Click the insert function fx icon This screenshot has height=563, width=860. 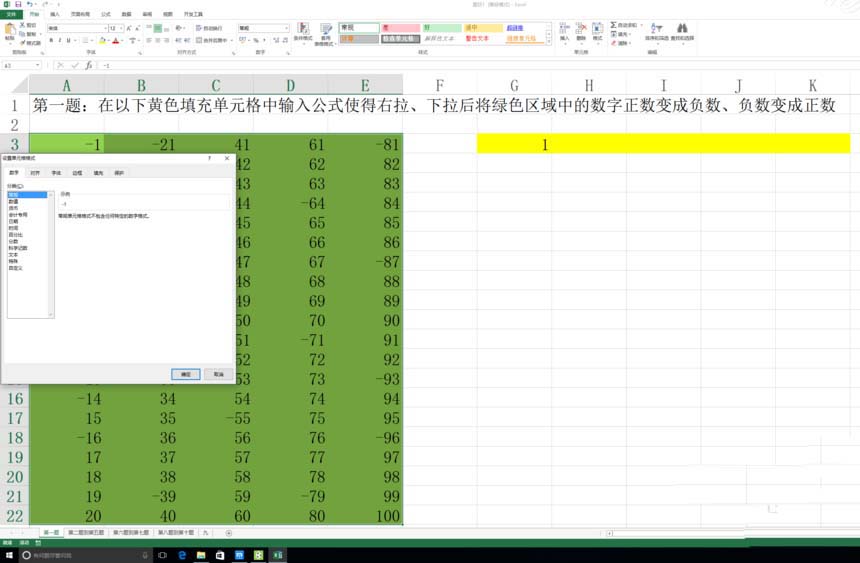coord(87,65)
